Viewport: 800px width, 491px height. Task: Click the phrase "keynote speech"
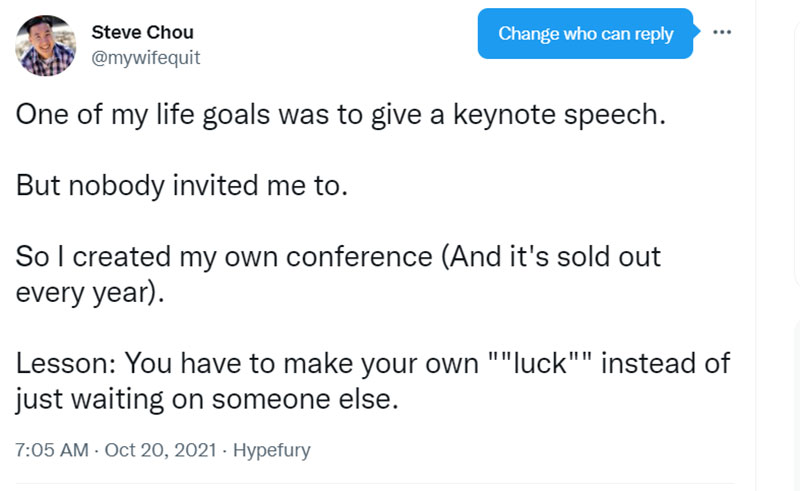(563, 114)
